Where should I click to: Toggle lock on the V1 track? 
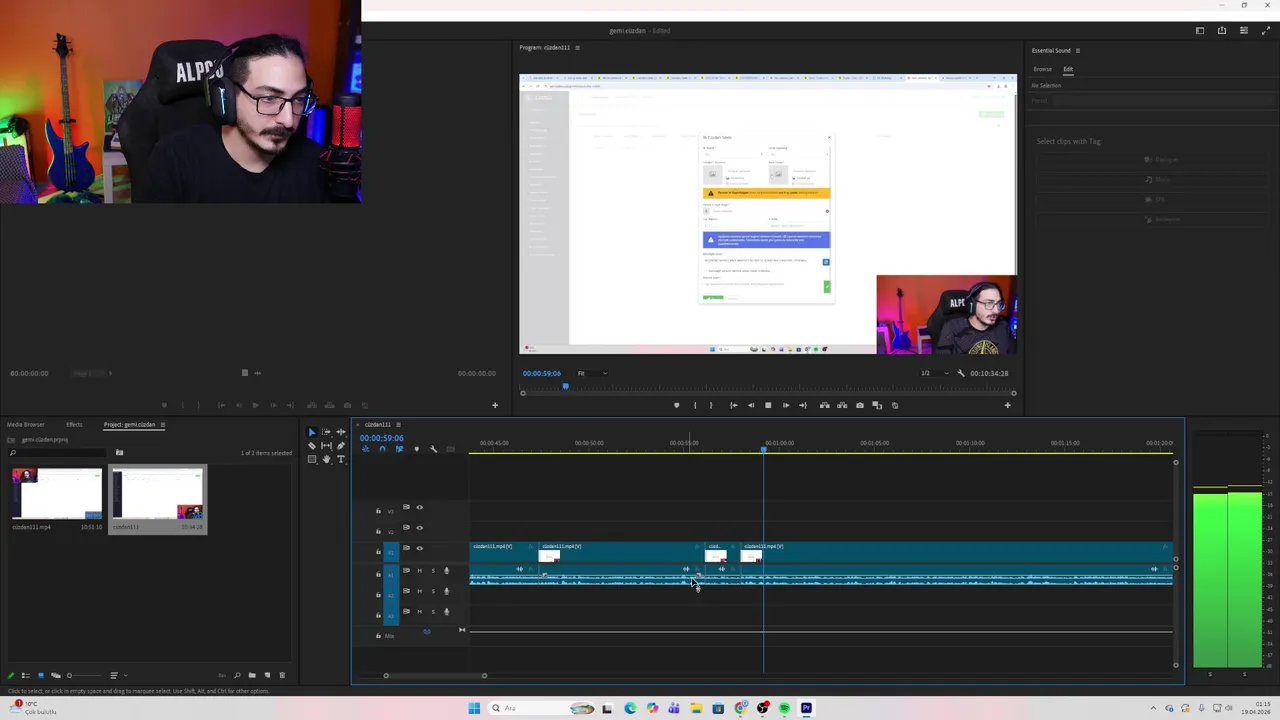pyautogui.click(x=378, y=552)
